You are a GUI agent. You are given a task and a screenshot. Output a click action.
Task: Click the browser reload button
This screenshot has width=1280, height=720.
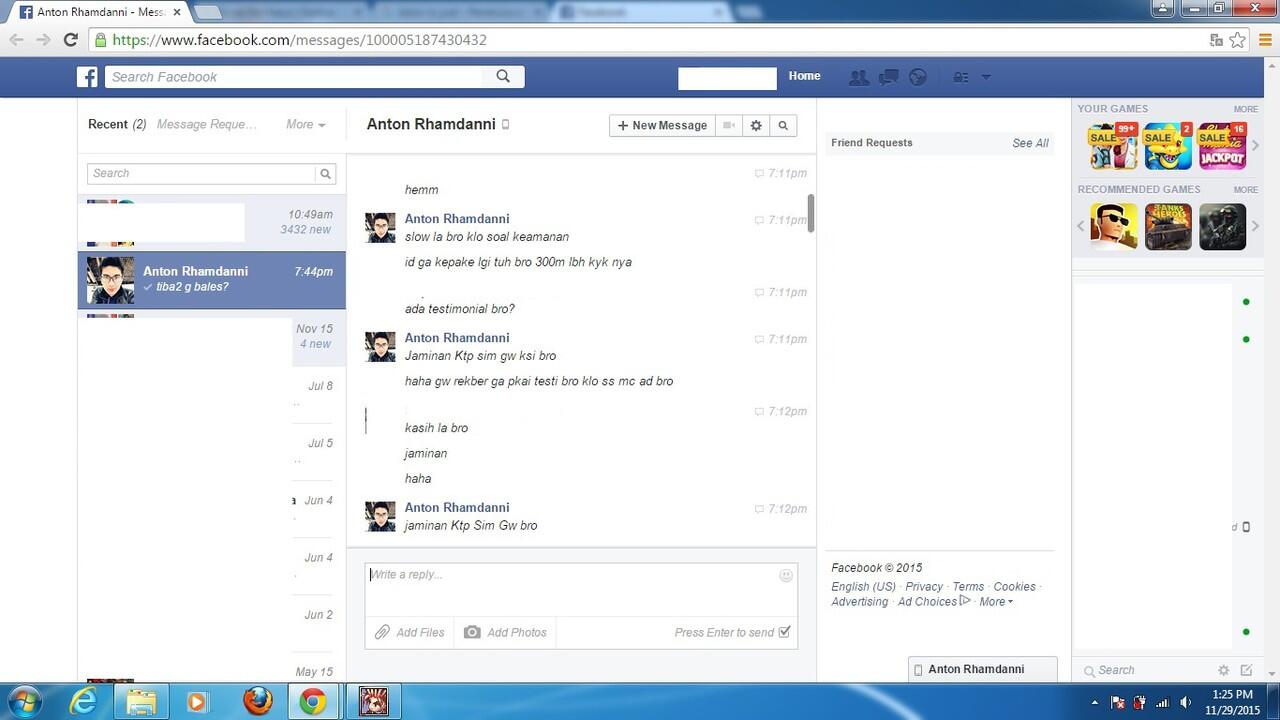(70, 40)
